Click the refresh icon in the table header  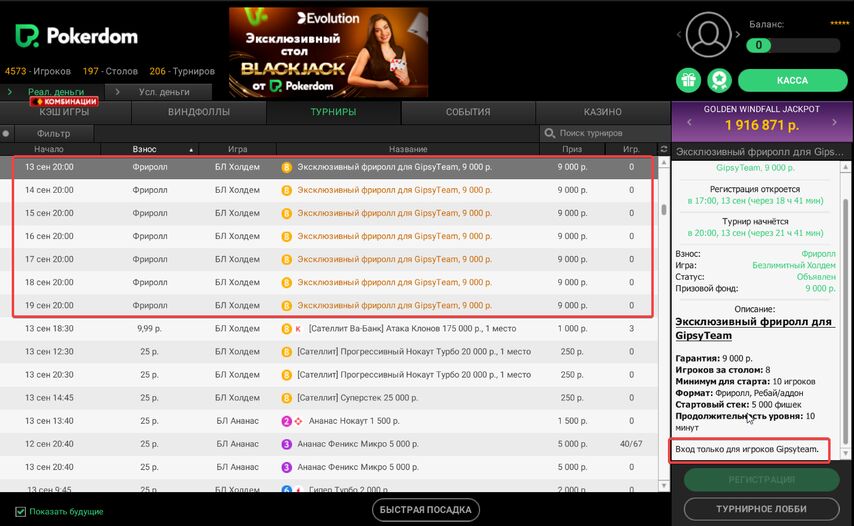tap(663, 149)
